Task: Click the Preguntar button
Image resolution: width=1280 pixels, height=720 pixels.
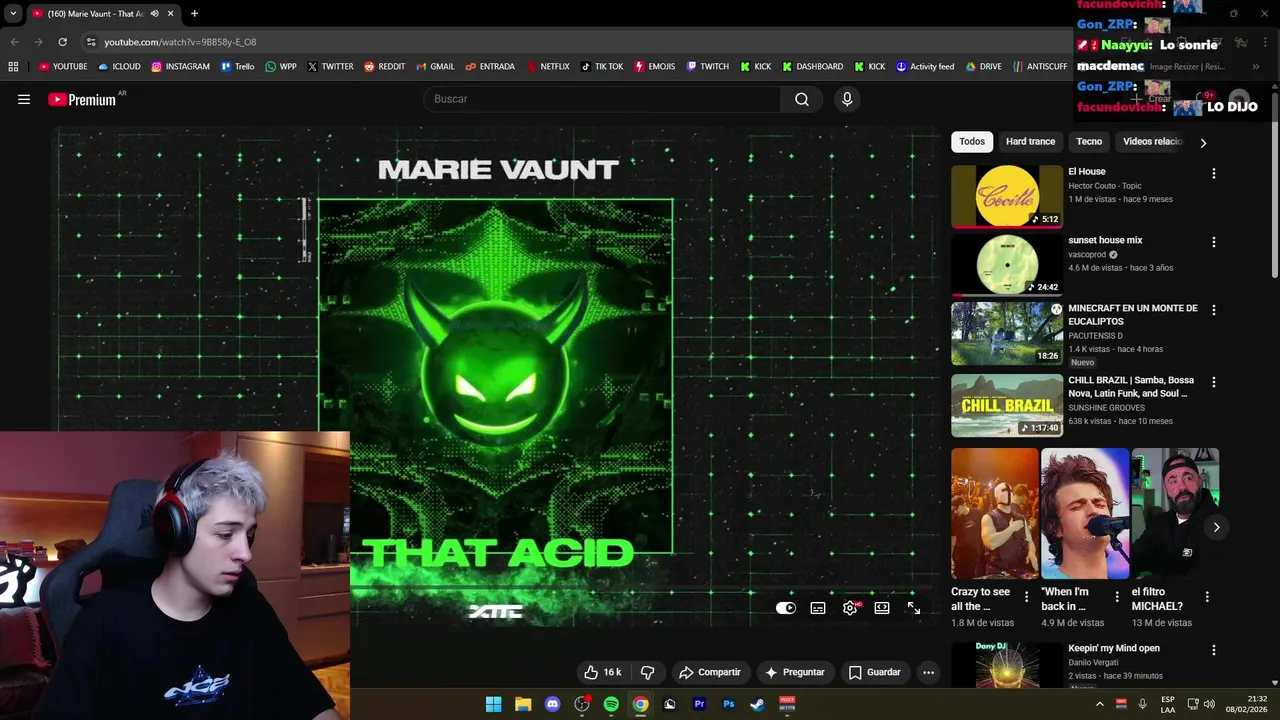Action: 794,672
